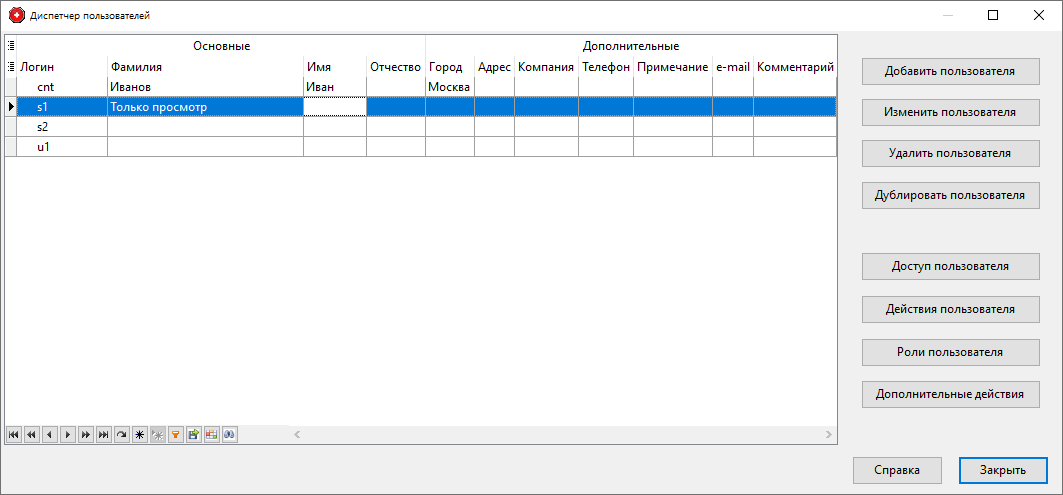Move to next record
This screenshot has width=1063, height=495.
click(x=67, y=435)
